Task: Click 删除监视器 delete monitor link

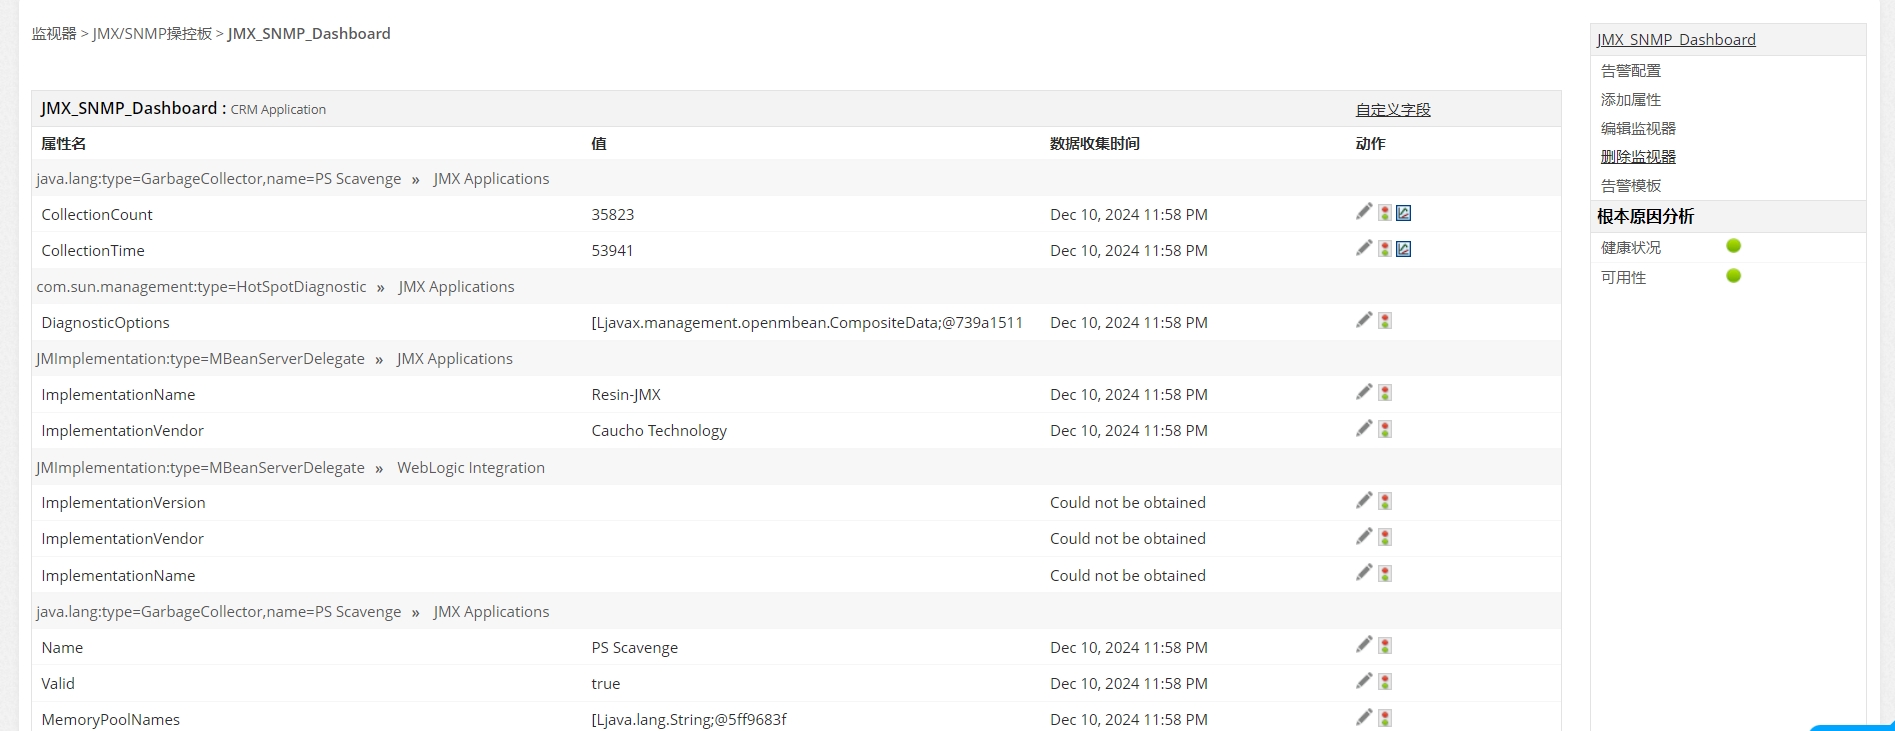Action: click(x=1638, y=157)
